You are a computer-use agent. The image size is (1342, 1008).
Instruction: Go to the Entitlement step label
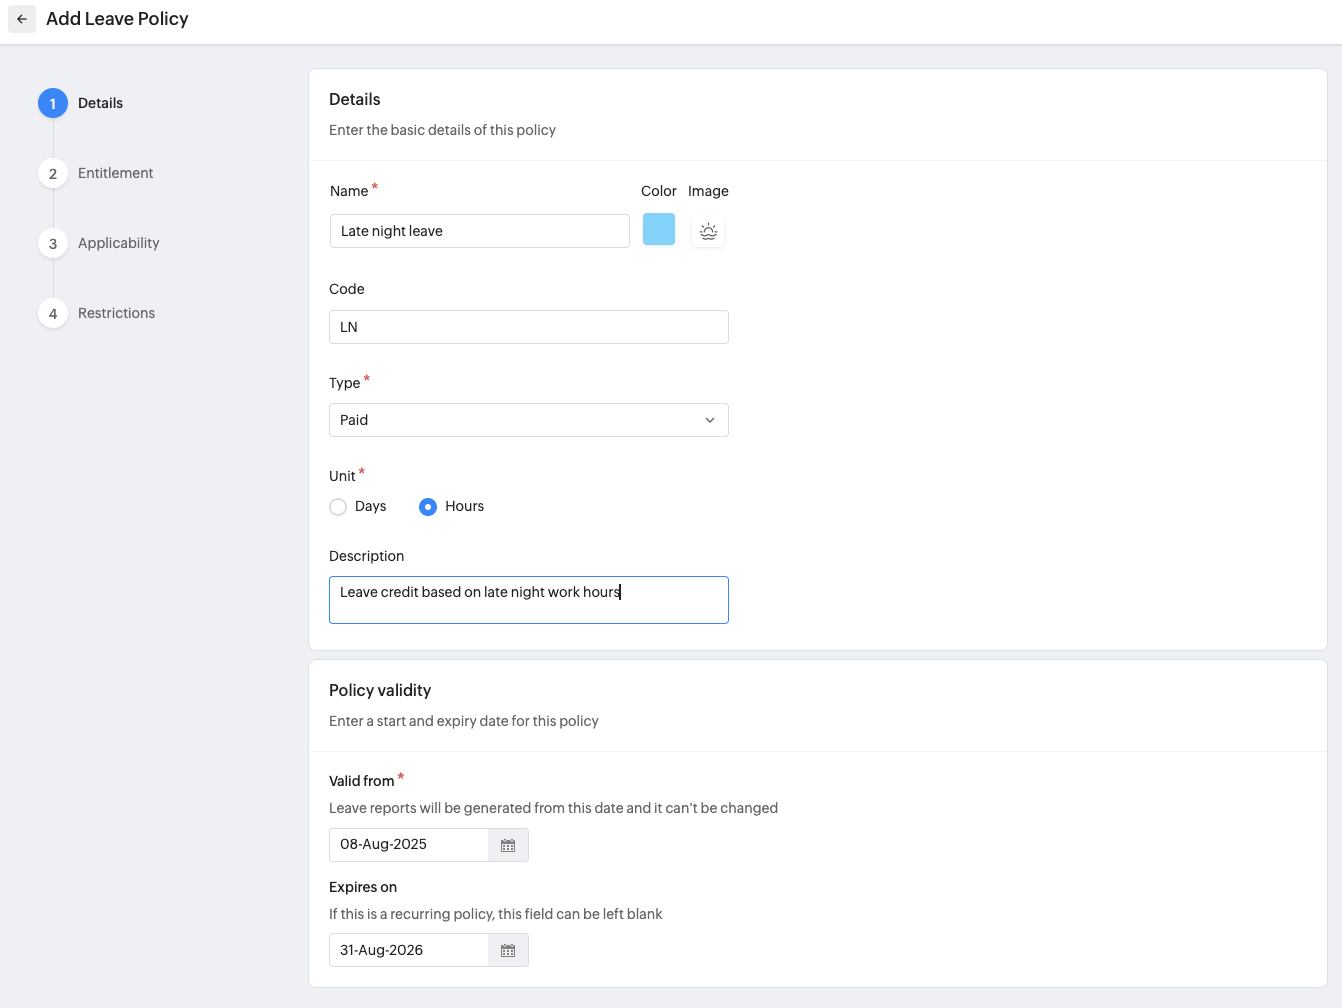coord(115,173)
